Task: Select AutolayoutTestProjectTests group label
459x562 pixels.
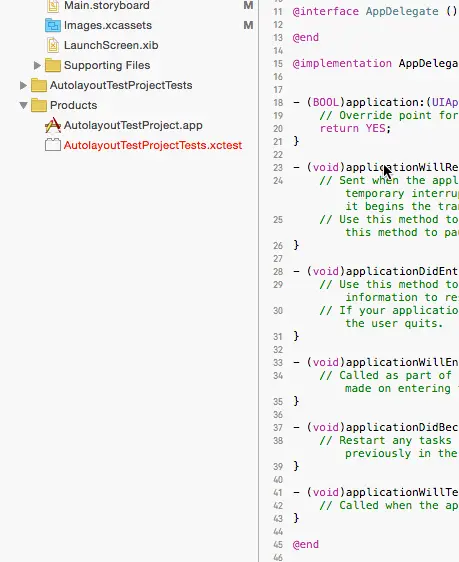Action: (x=121, y=85)
